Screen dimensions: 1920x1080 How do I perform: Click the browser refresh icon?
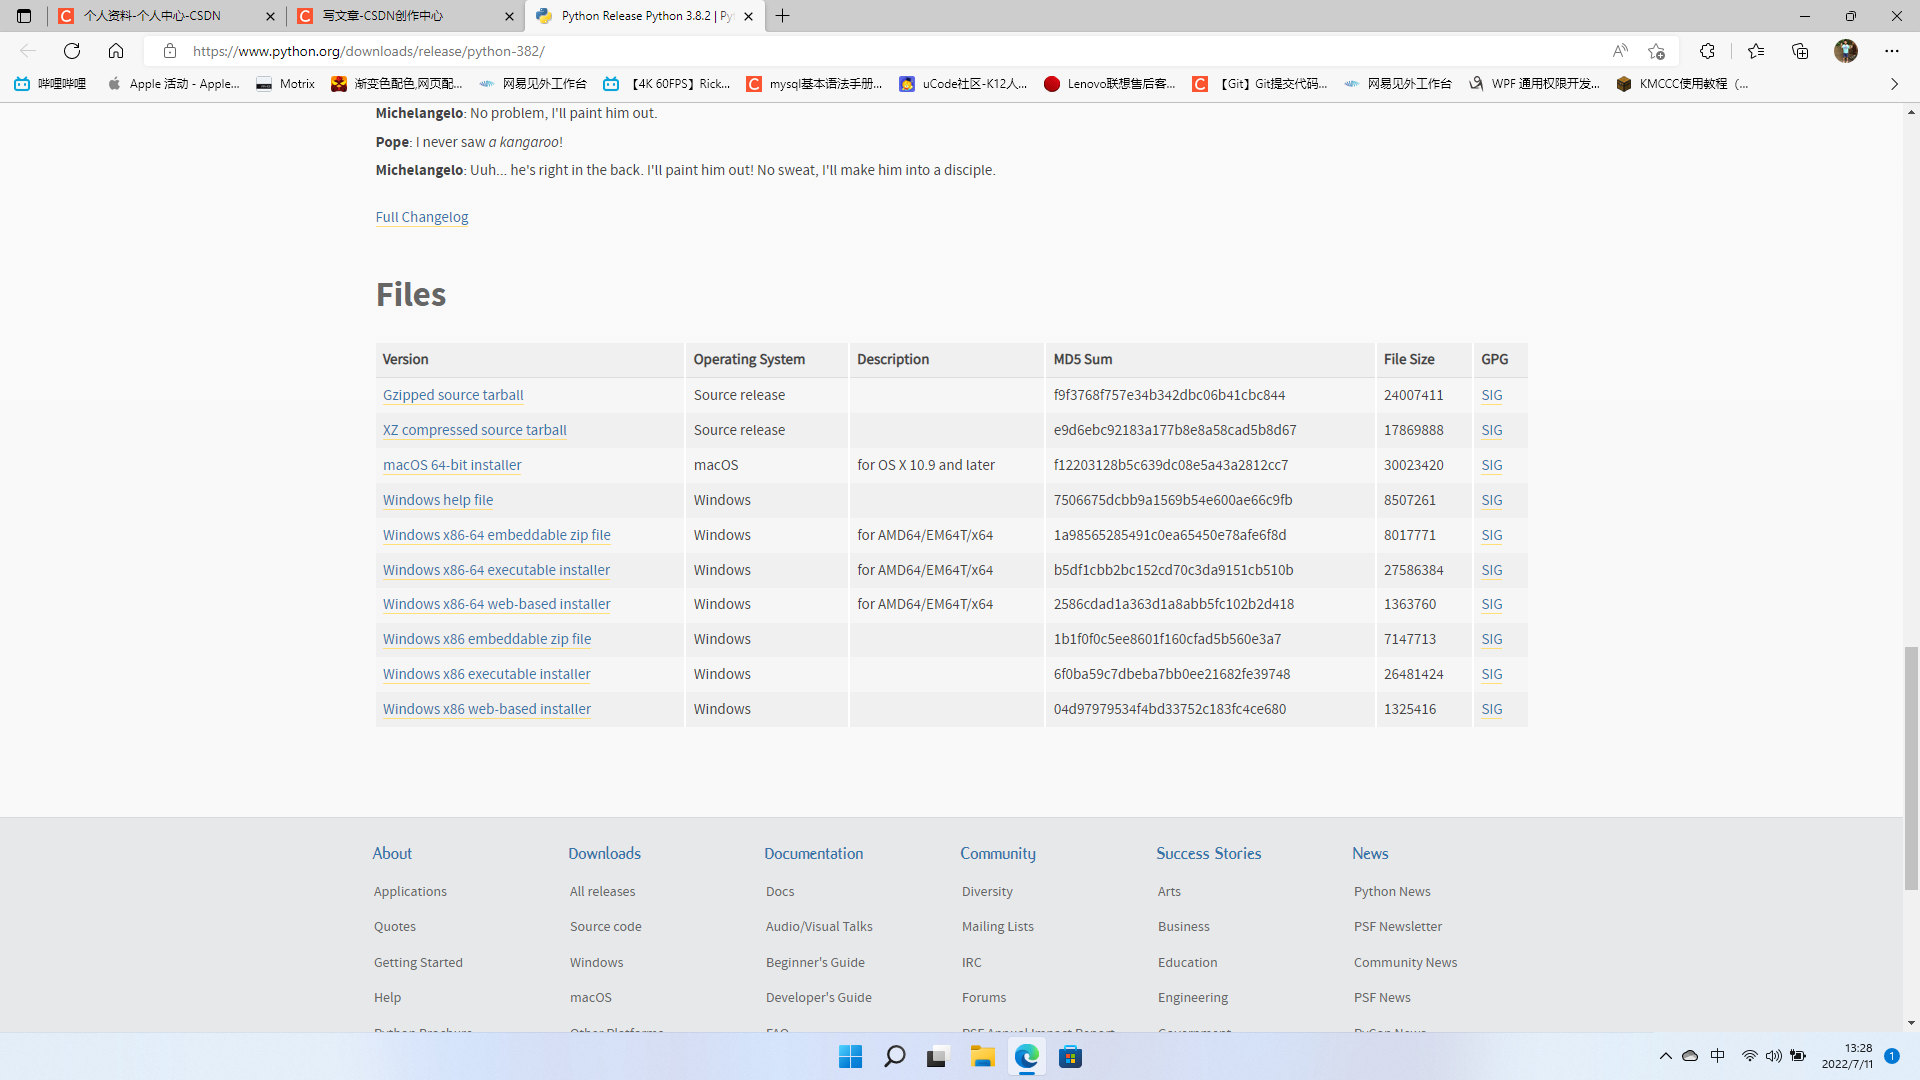pyautogui.click(x=72, y=51)
